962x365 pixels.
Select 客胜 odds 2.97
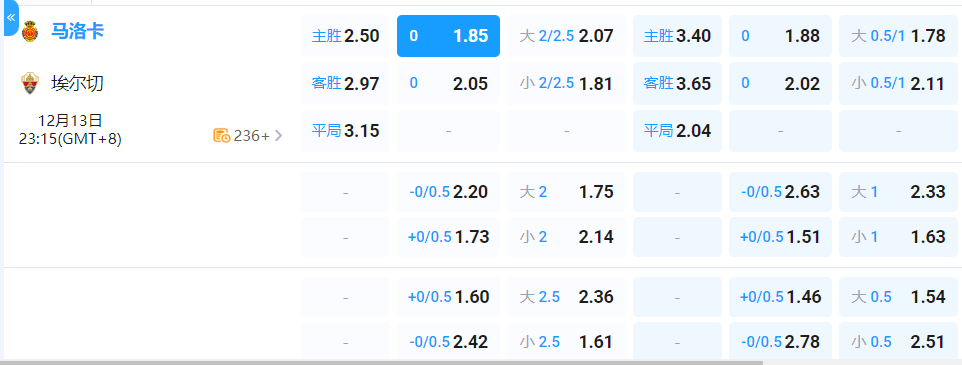pos(345,83)
